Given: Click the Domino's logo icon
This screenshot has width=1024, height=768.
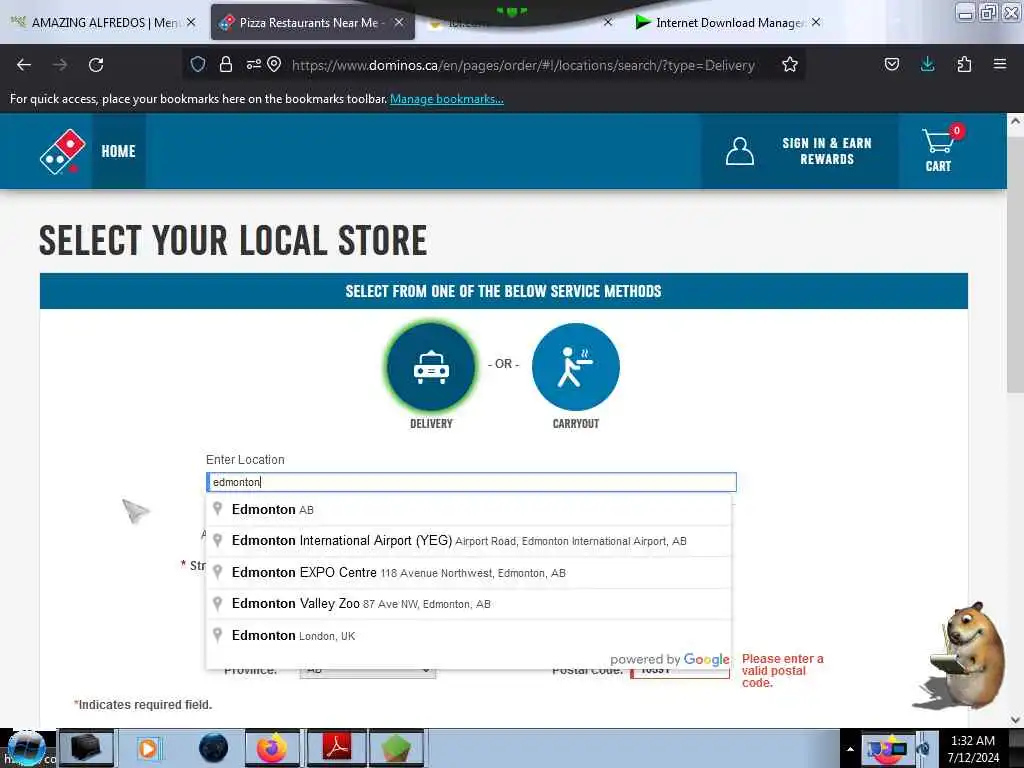Looking at the screenshot, I should 63,152.
